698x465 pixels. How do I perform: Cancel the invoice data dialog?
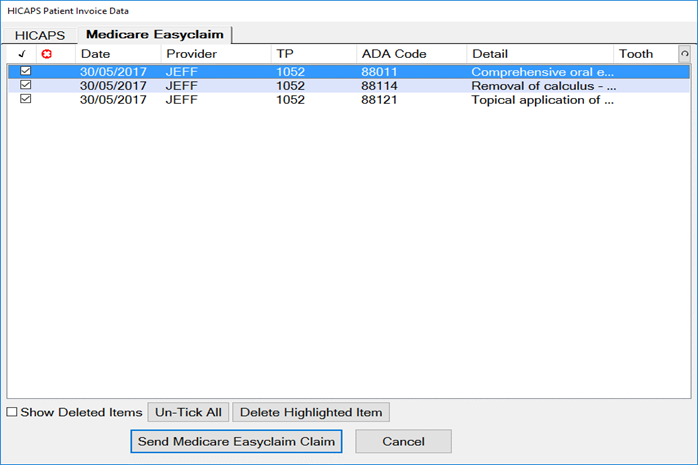(x=403, y=441)
